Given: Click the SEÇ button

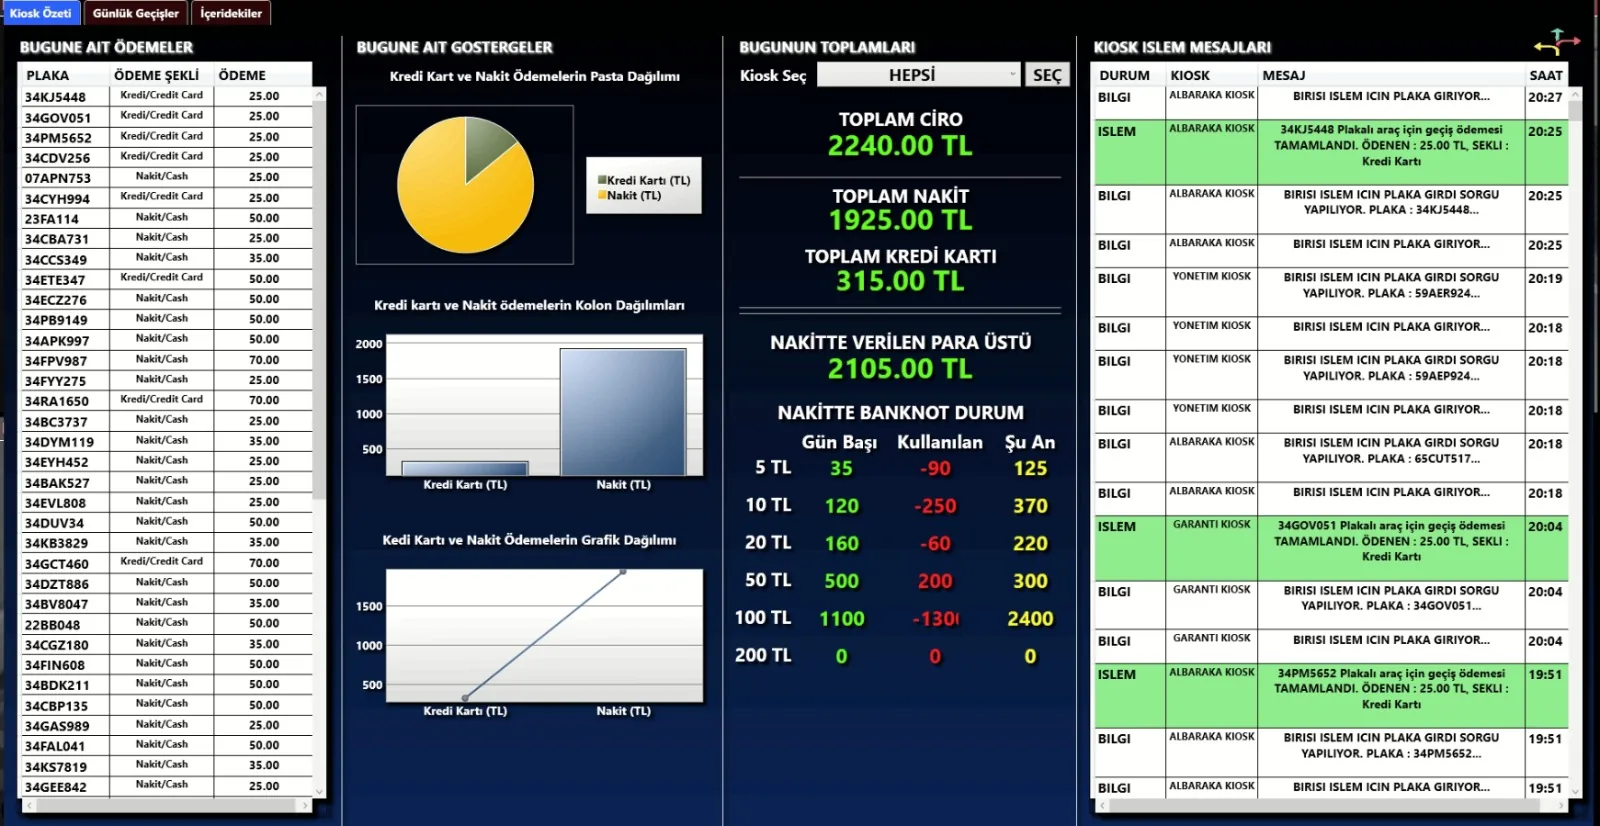Looking at the screenshot, I should click(x=1047, y=75).
